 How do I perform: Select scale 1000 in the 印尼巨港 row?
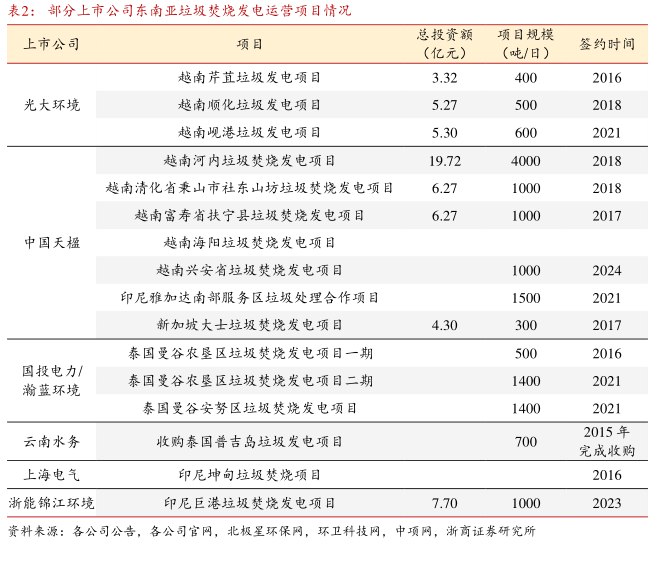point(526,503)
